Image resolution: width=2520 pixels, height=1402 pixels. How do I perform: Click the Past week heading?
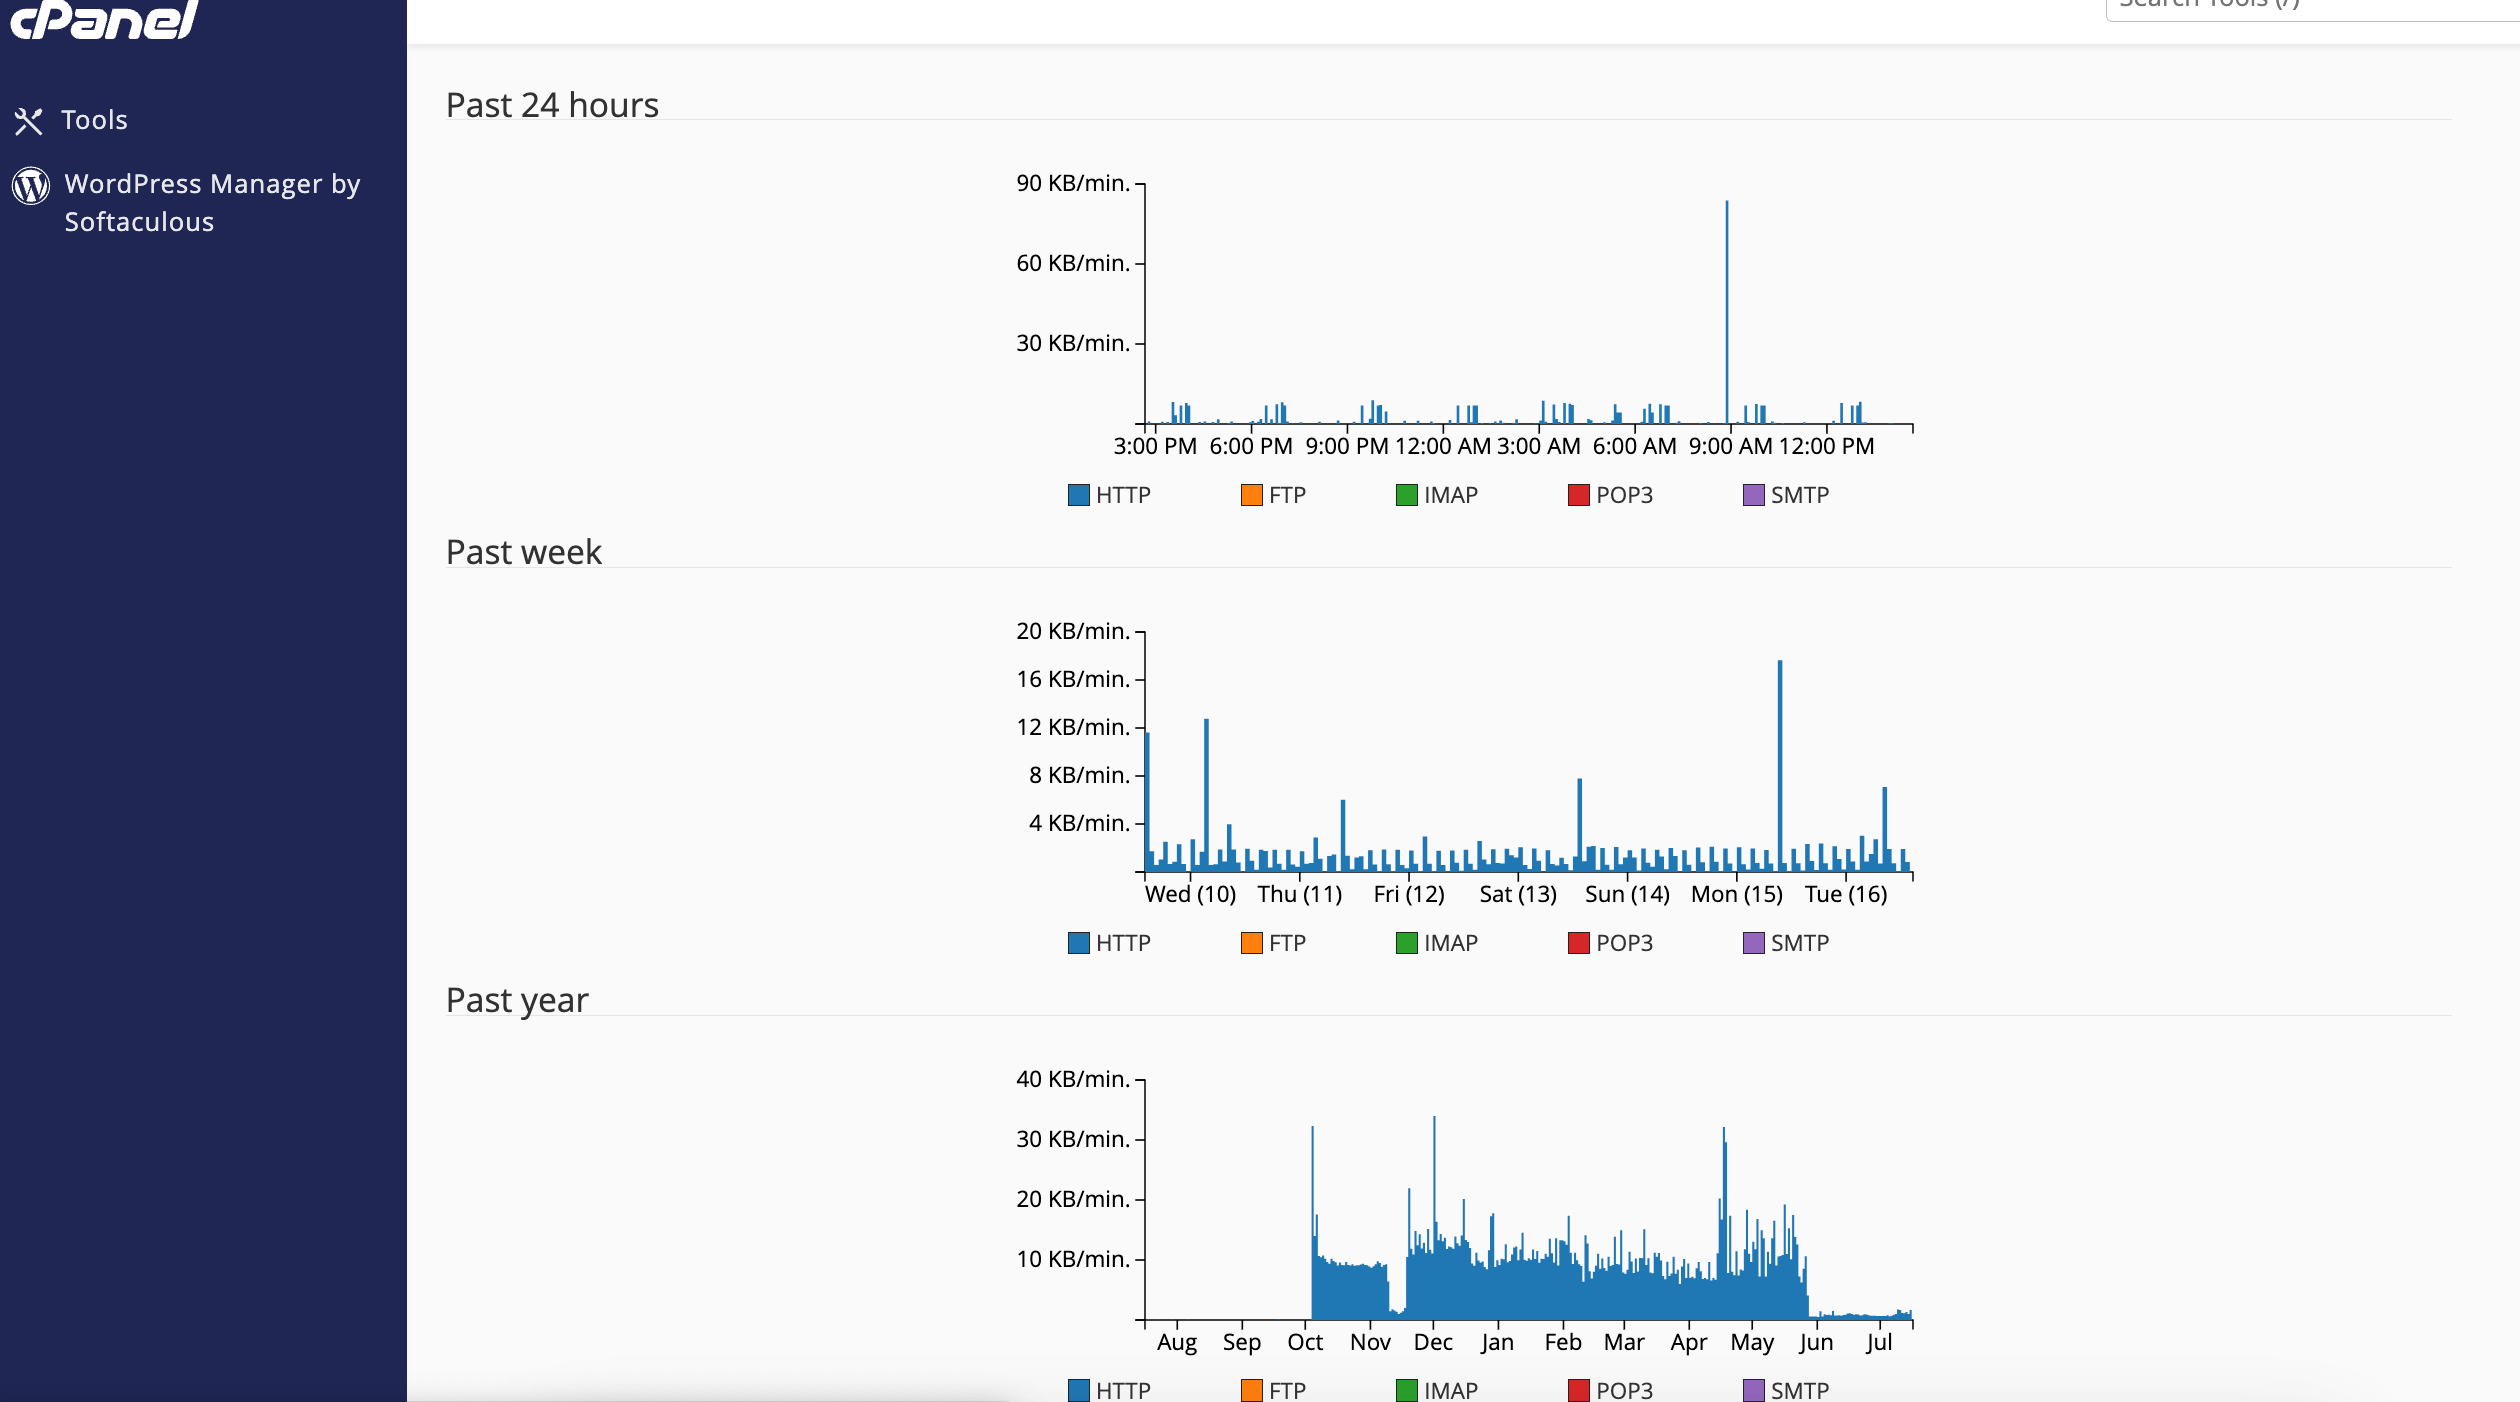click(524, 552)
